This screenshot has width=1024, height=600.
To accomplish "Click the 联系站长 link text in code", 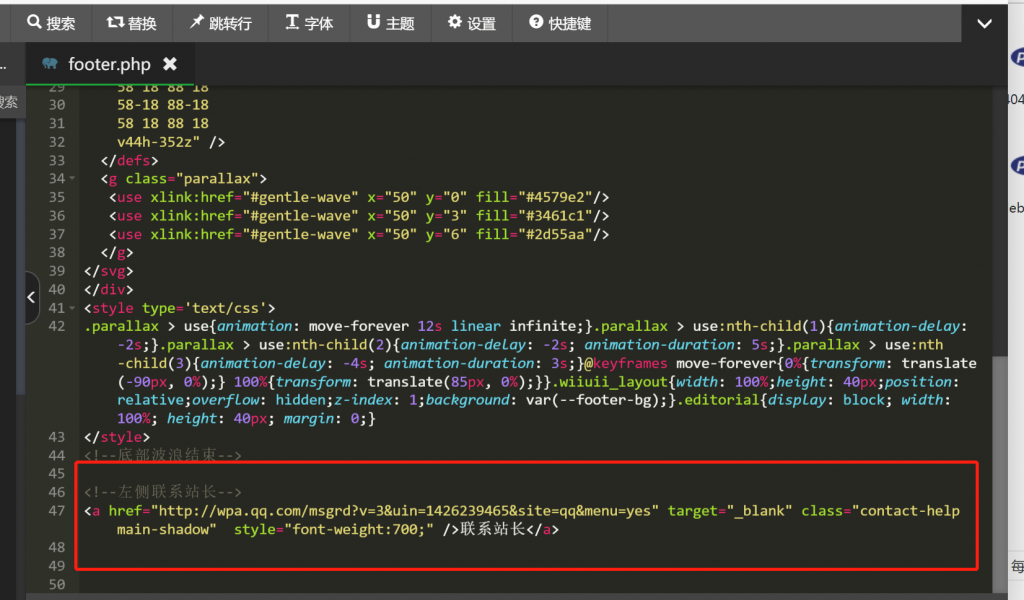I will [x=492, y=530].
